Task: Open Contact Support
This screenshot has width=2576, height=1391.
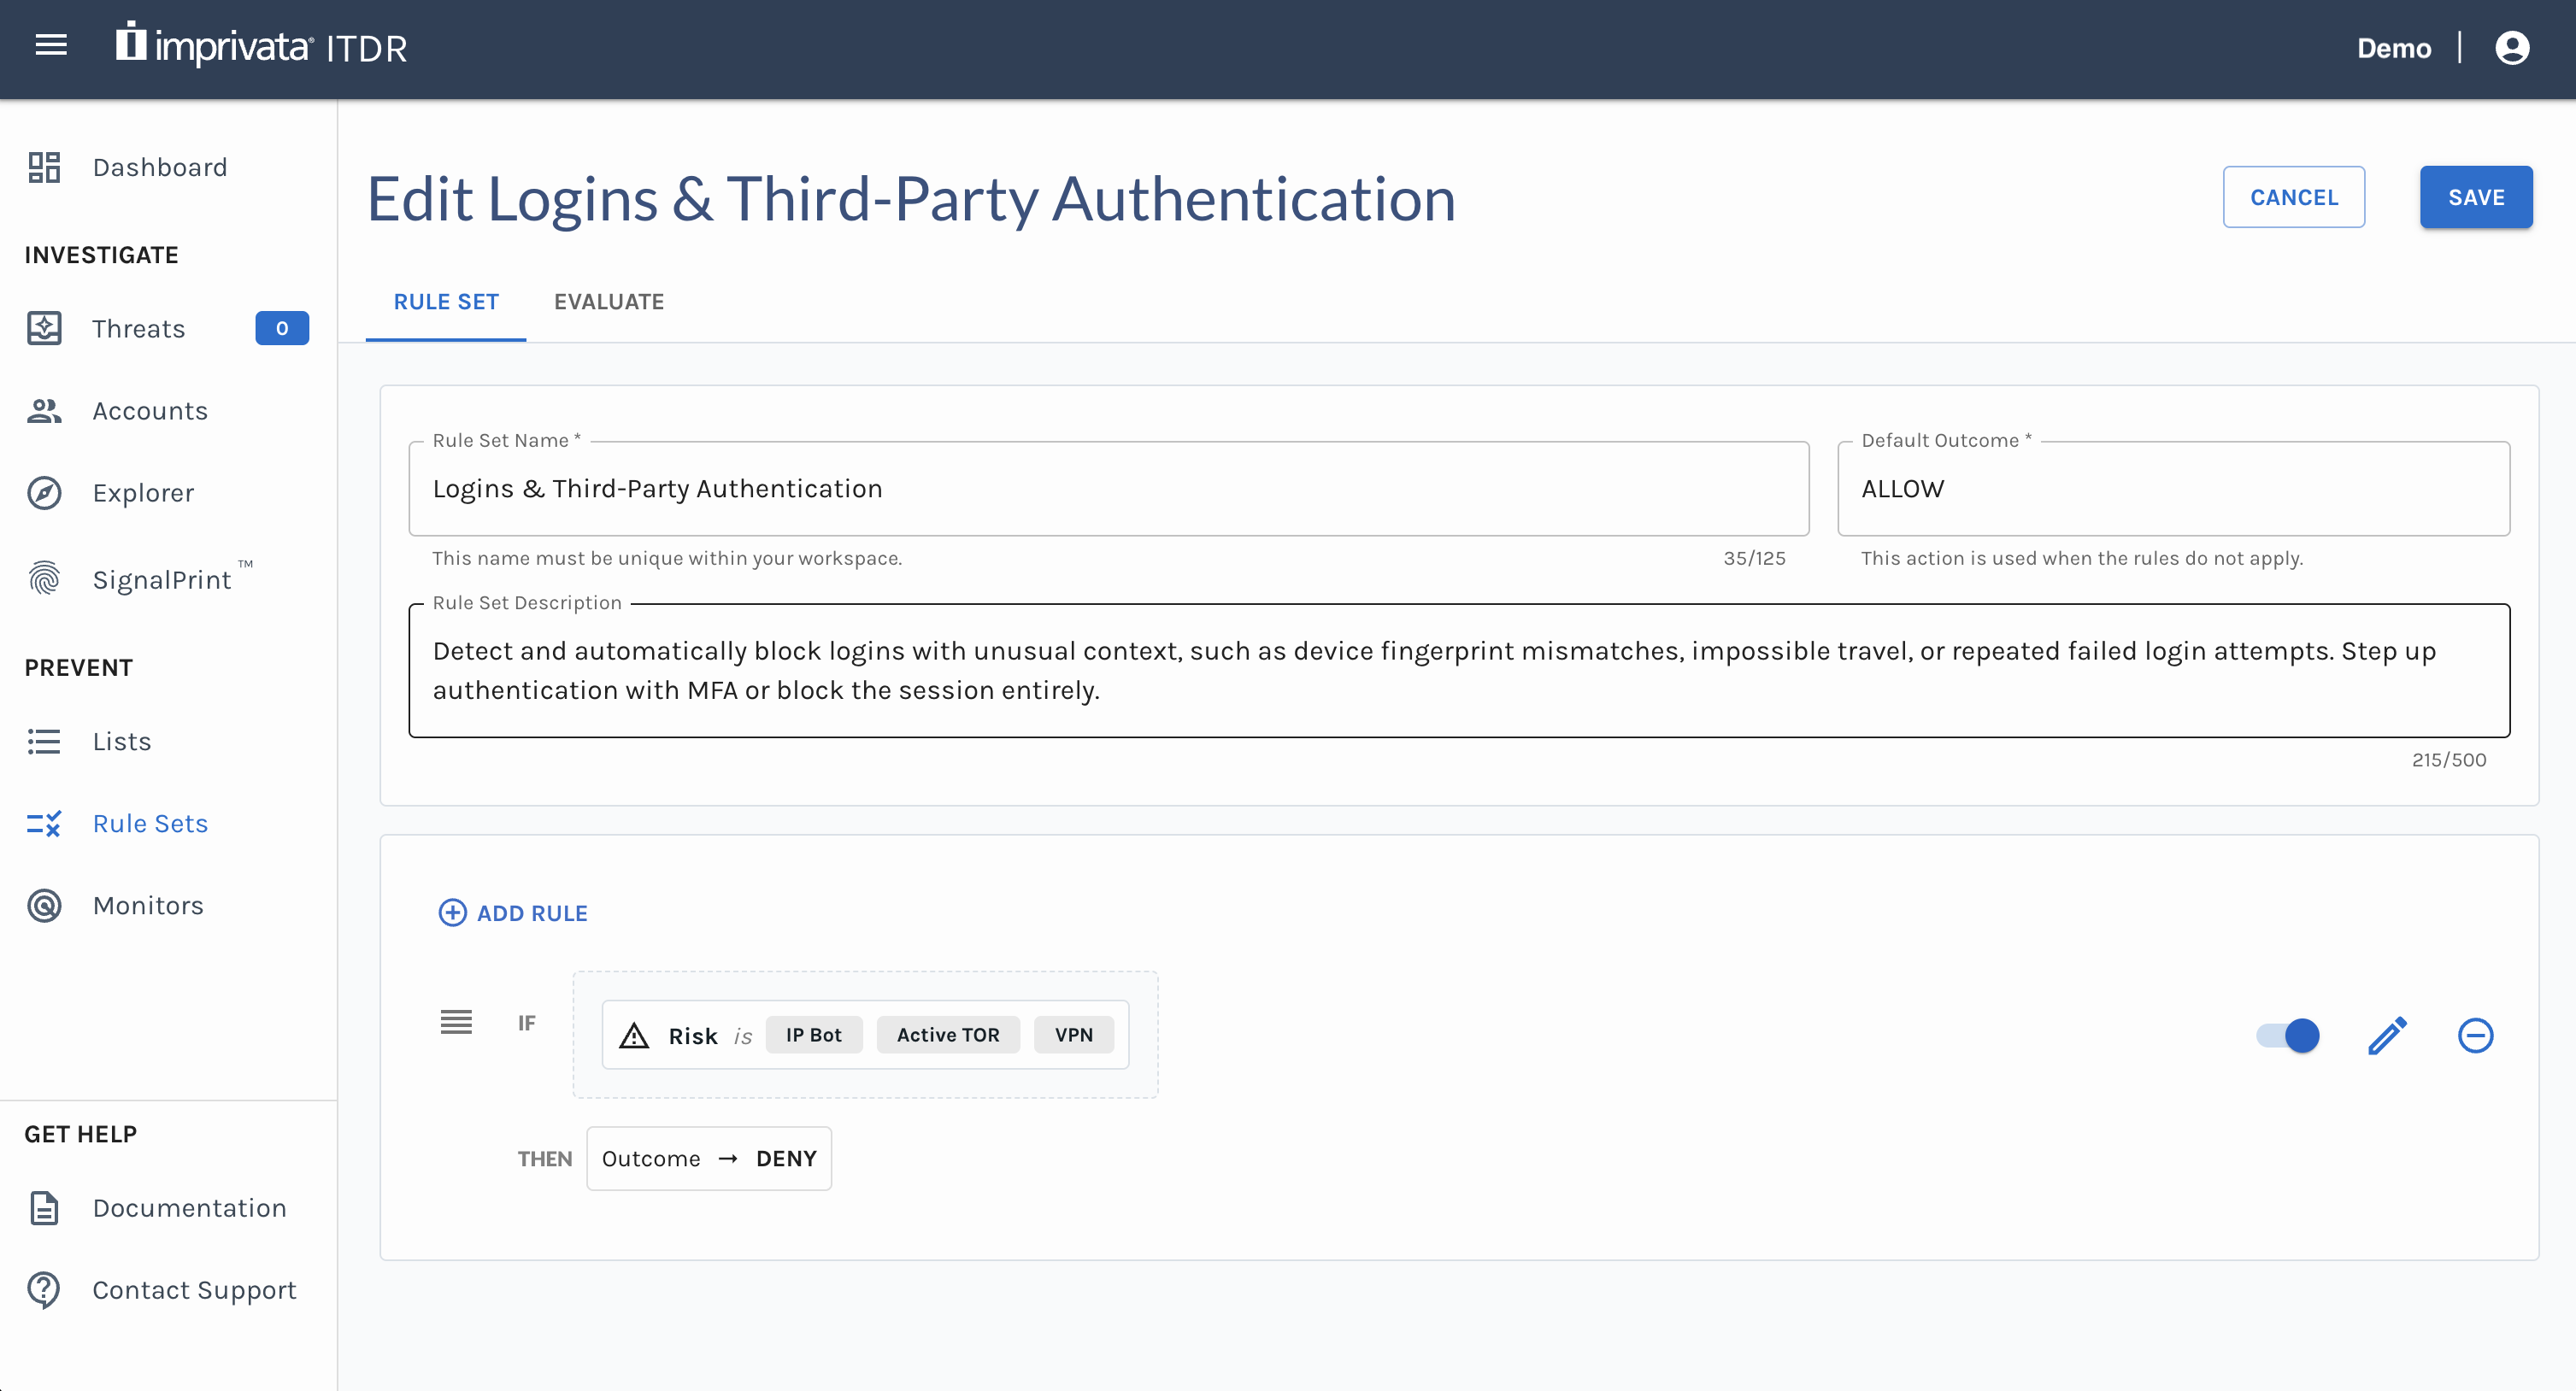Action: coord(194,1290)
